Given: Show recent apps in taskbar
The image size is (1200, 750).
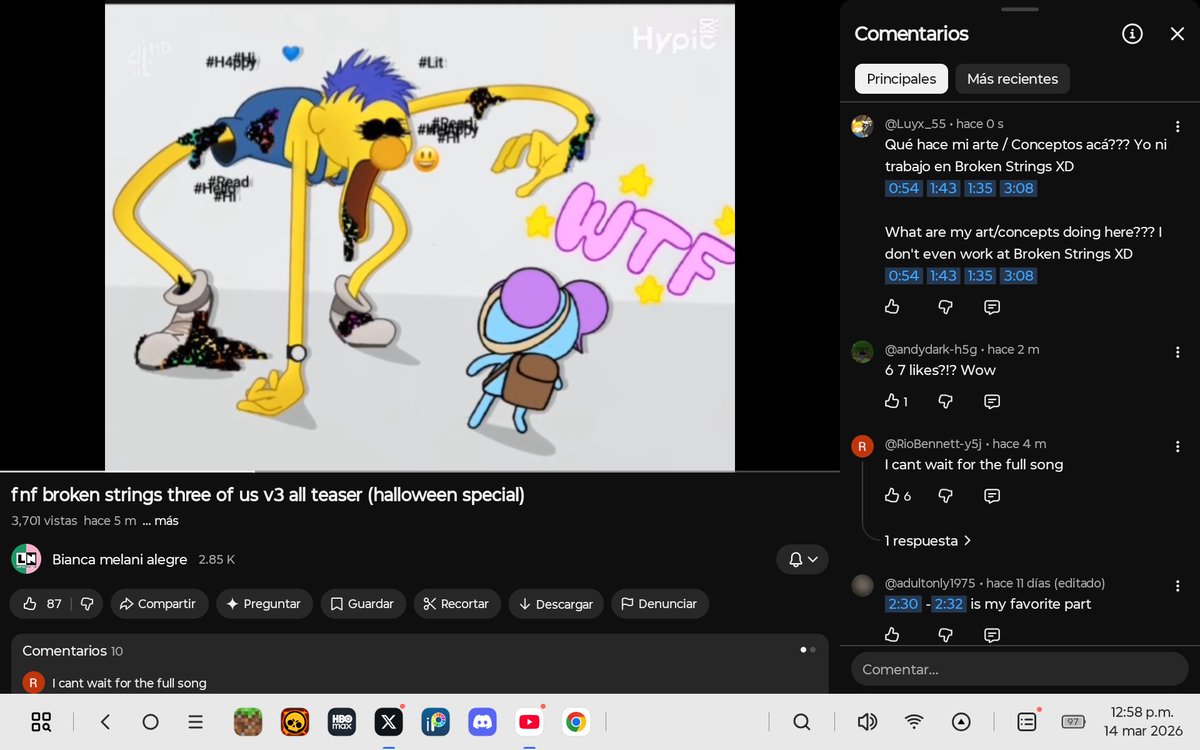Looking at the screenshot, I should pos(196,722).
